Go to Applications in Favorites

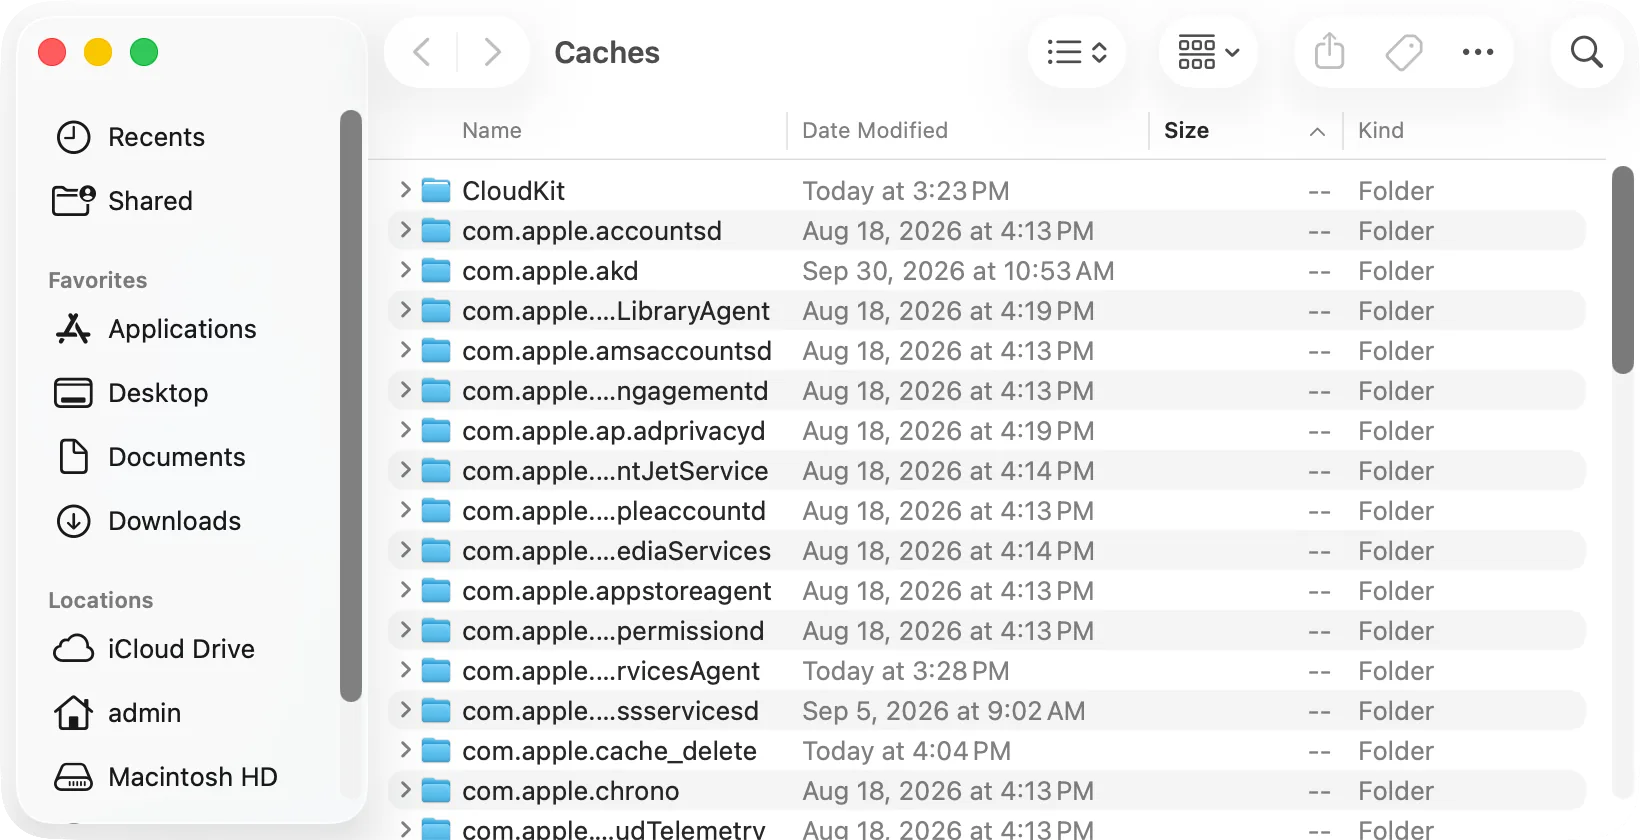(x=180, y=329)
